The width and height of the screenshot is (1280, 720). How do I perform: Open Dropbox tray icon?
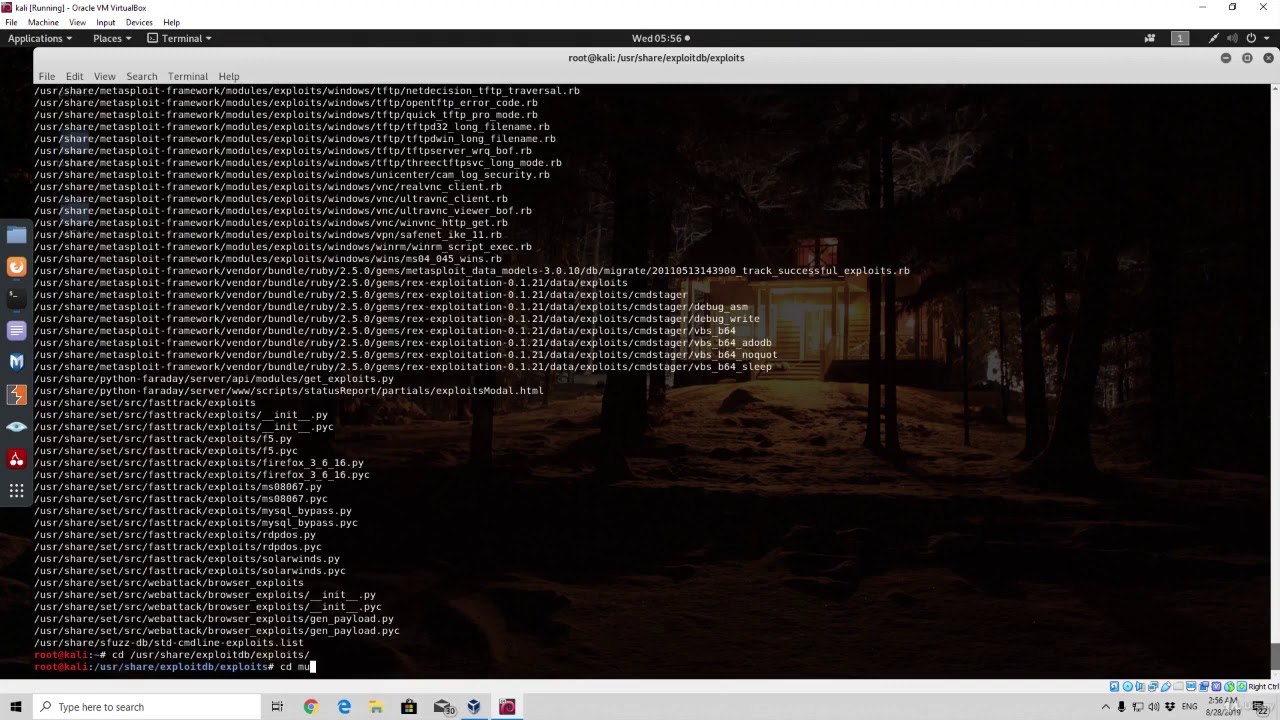(1170, 707)
